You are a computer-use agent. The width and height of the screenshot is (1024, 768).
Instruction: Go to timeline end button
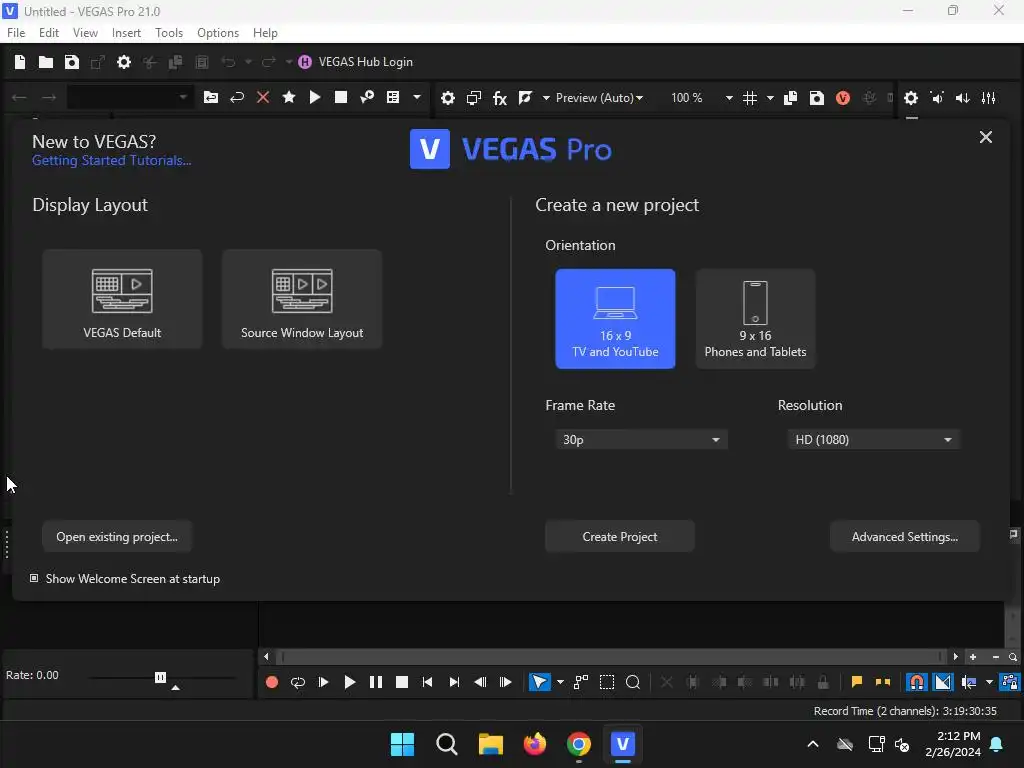click(454, 682)
